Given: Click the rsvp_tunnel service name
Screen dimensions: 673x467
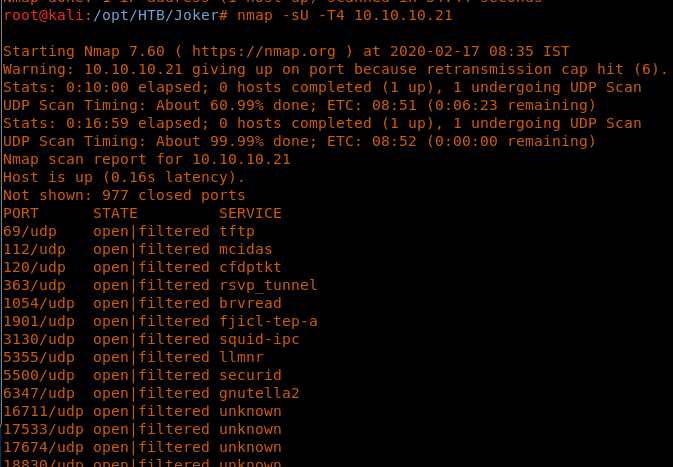Looking at the screenshot, I should click(268, 285).
